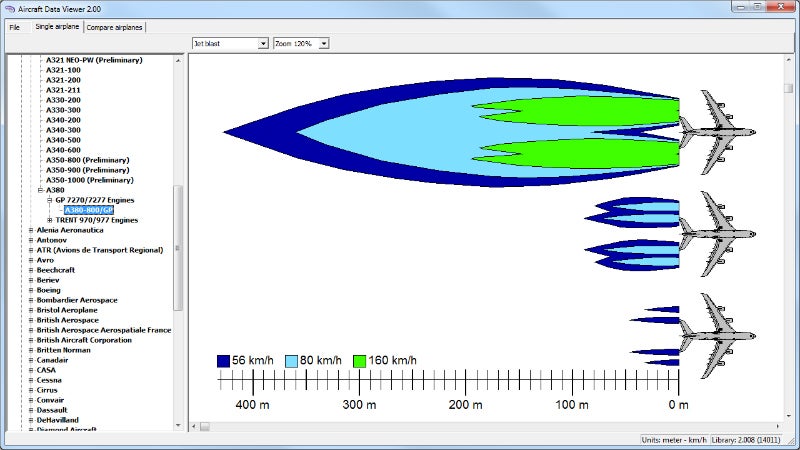The height and width of the screenshot is (450, 800).
Task: Expand the Boeing manufacturer node
Action: tap(31, 290)
